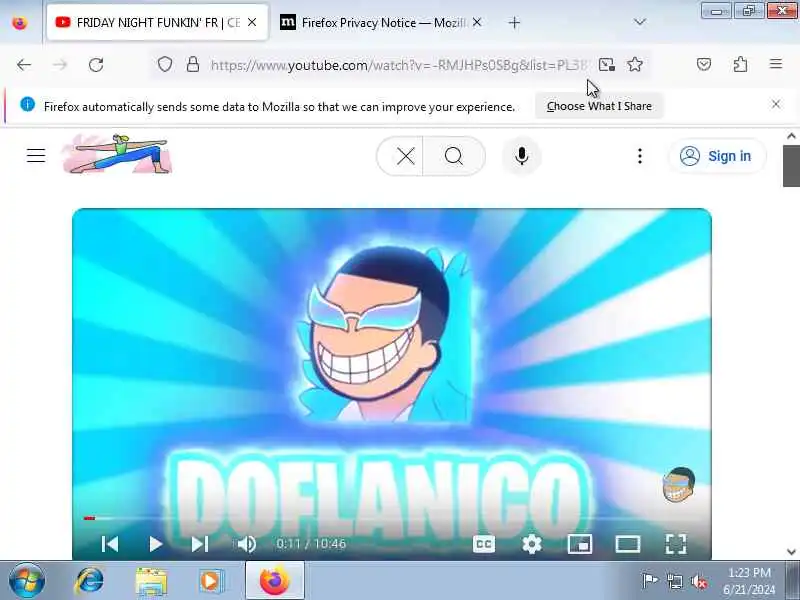Close the Firefox Privacy Notice tab

coord(477,22)
